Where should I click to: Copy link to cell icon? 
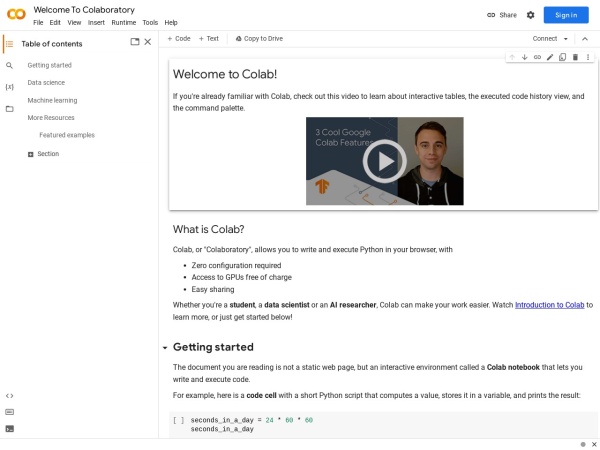537,57
